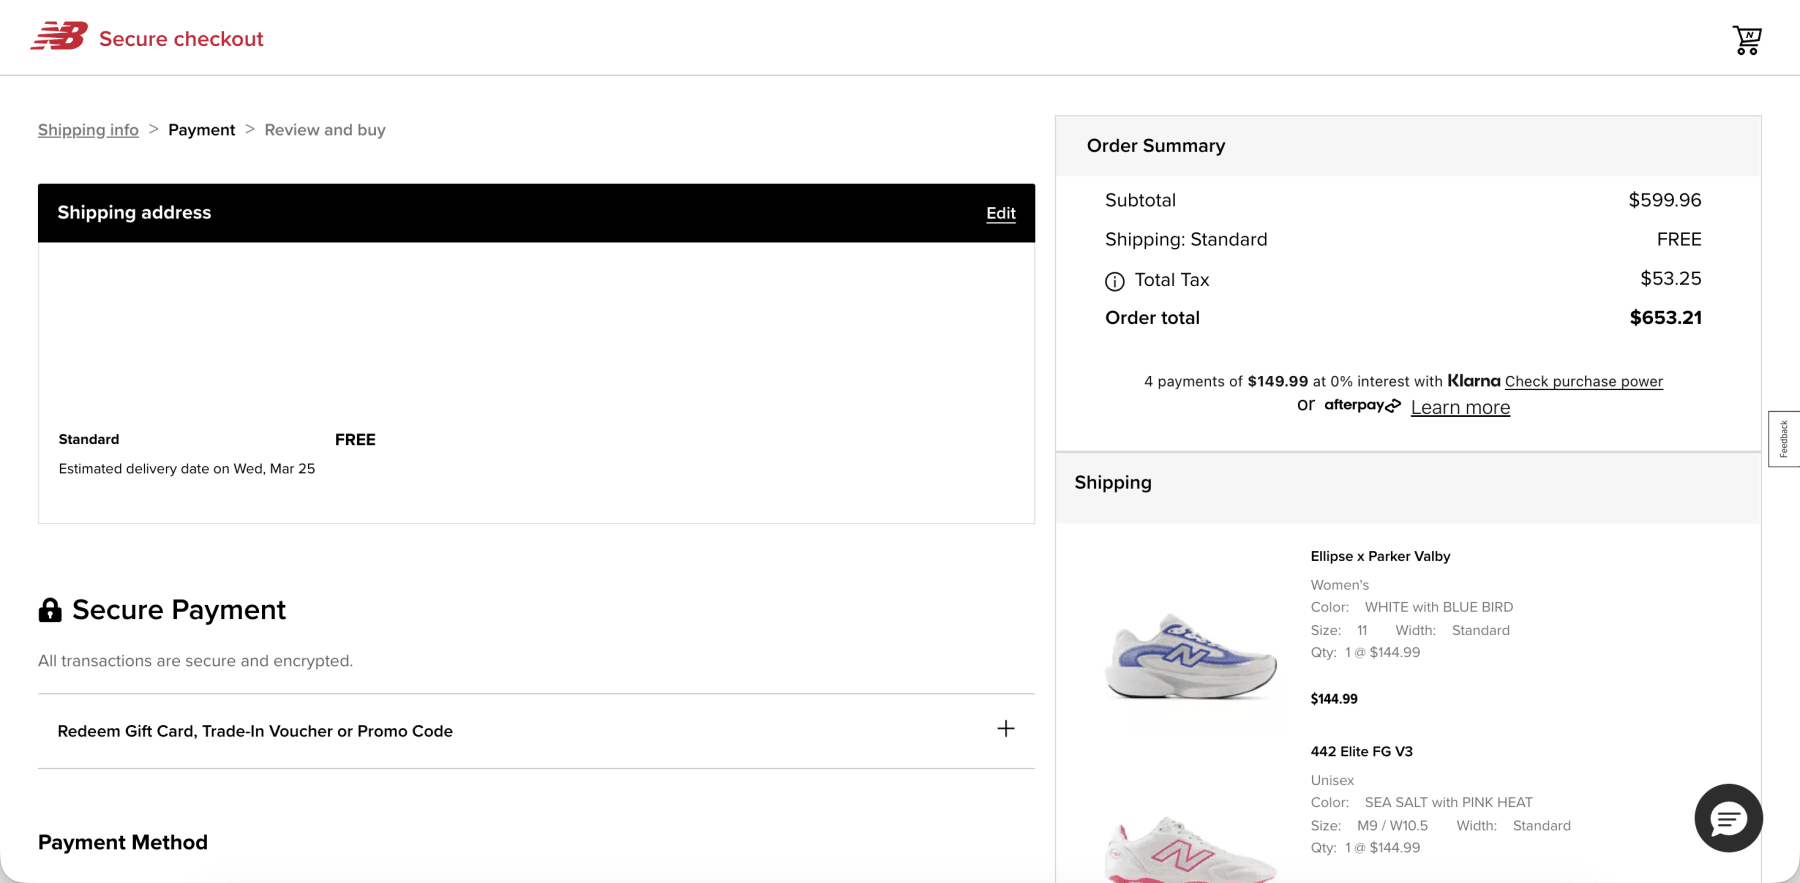The height and width of the screenshot is (883, 1800).
Task: Click the New Balance logo
Action: pyautogui.click(x=59, y=37)
